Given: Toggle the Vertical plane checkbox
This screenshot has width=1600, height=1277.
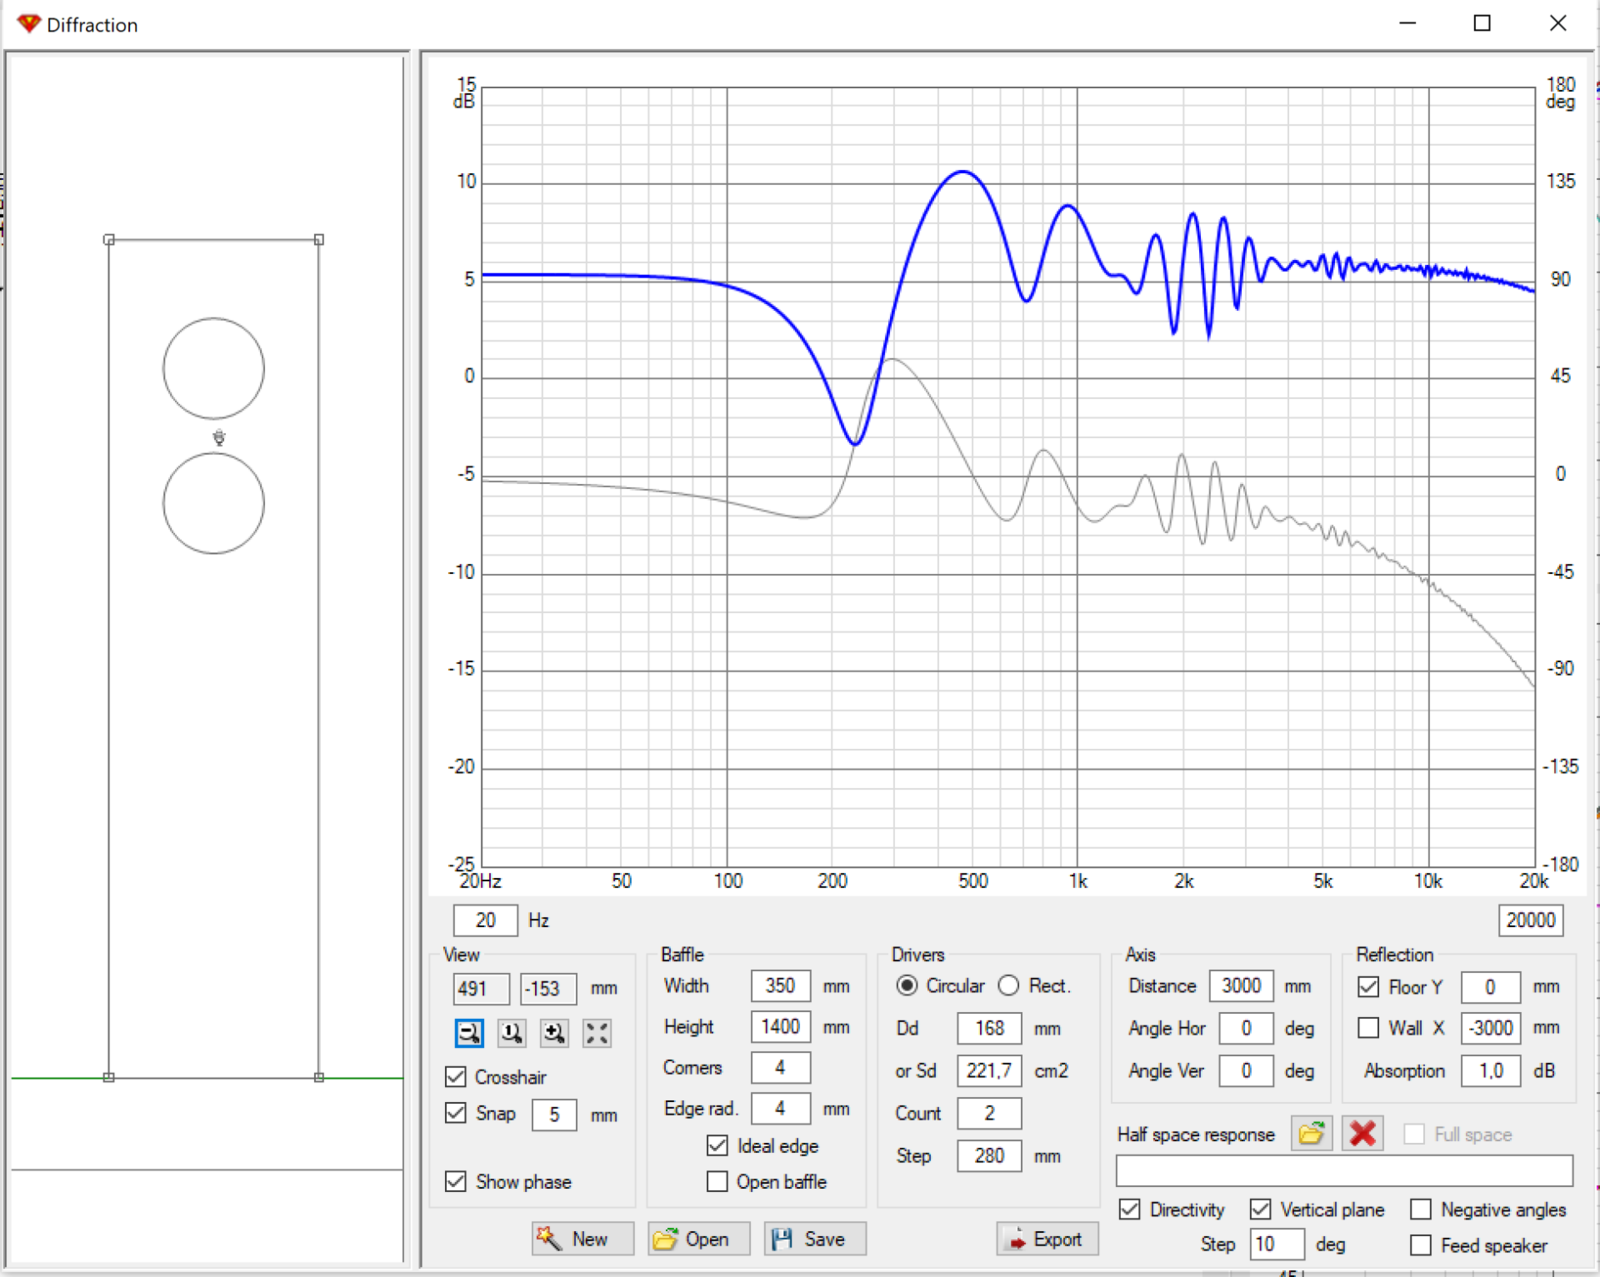Looking at the screenshot, I should pyautogui.click(x=1261, y=1209).
